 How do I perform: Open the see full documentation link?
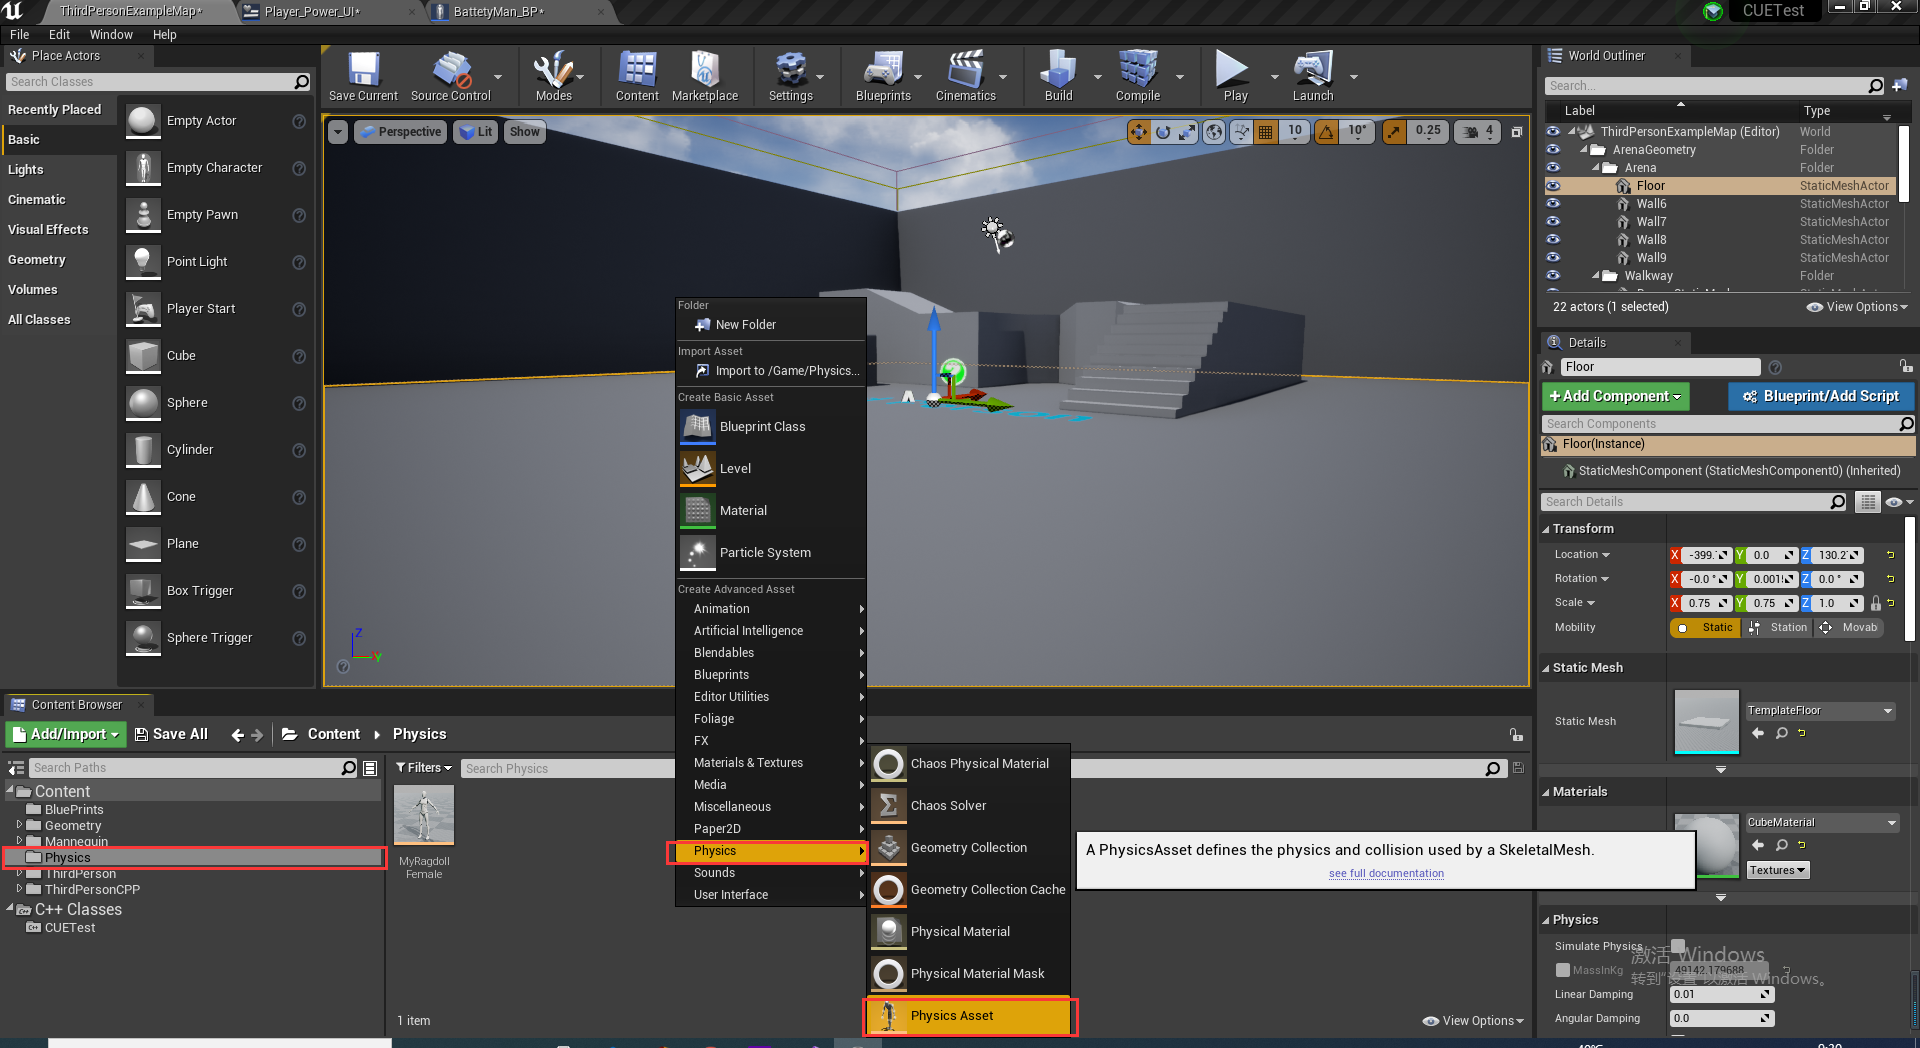1386,873
